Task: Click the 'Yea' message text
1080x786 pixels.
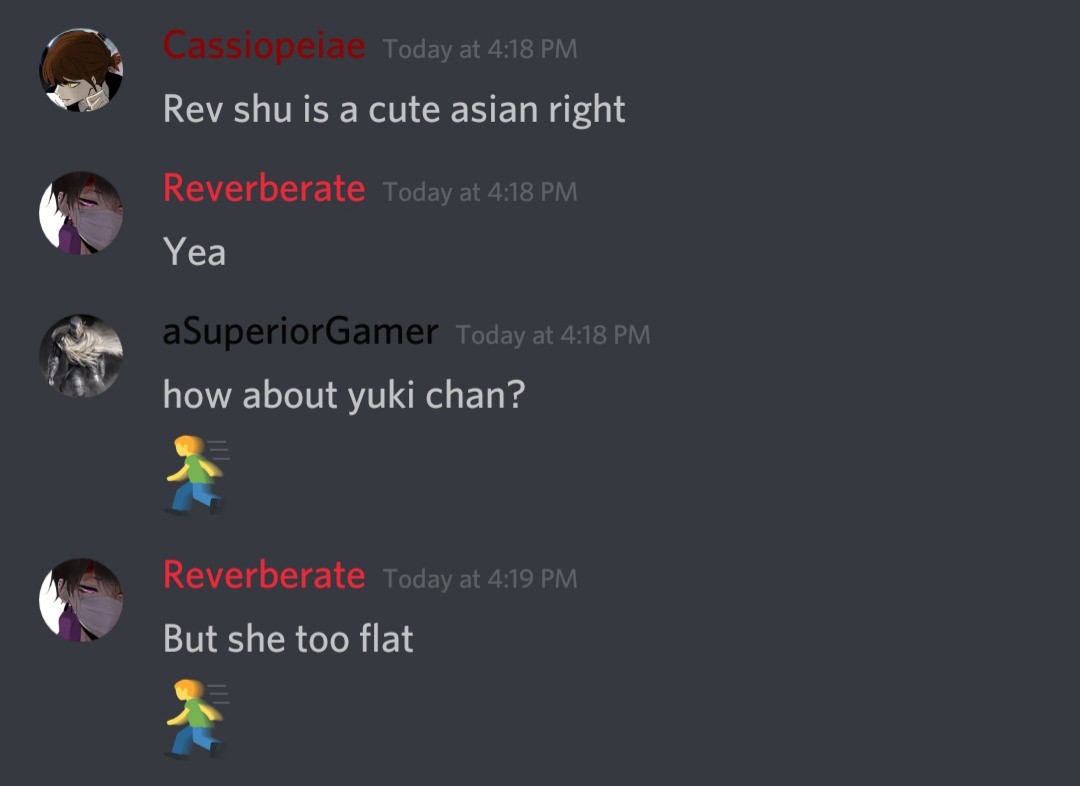Action: pyautogui.click(x=194, y=251)
